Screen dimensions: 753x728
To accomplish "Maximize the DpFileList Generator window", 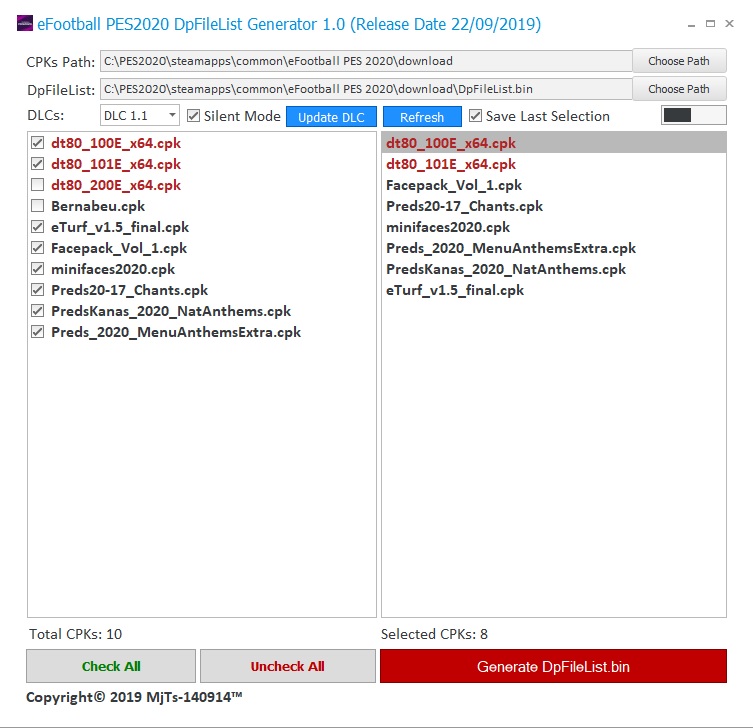I will point(710,24).
